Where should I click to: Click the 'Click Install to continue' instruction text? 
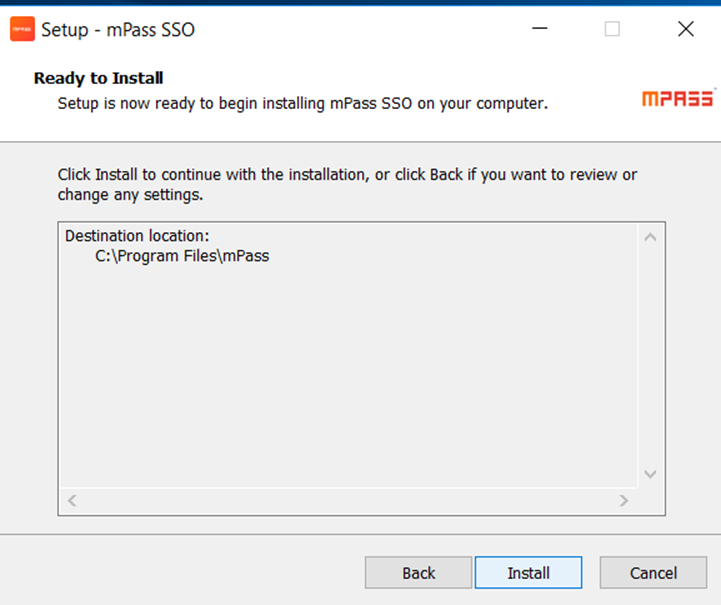[347, 184]
